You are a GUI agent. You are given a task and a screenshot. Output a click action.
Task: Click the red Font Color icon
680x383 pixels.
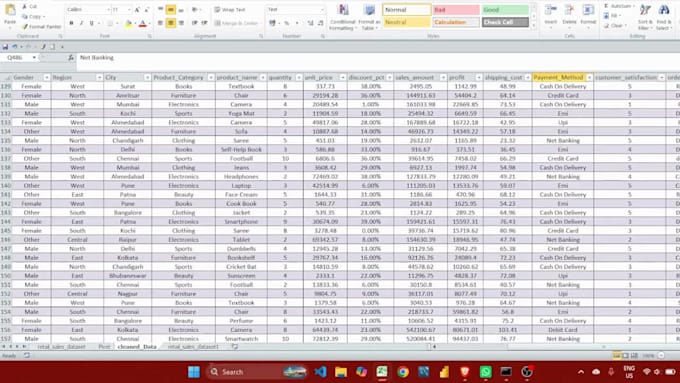[142, 24]
